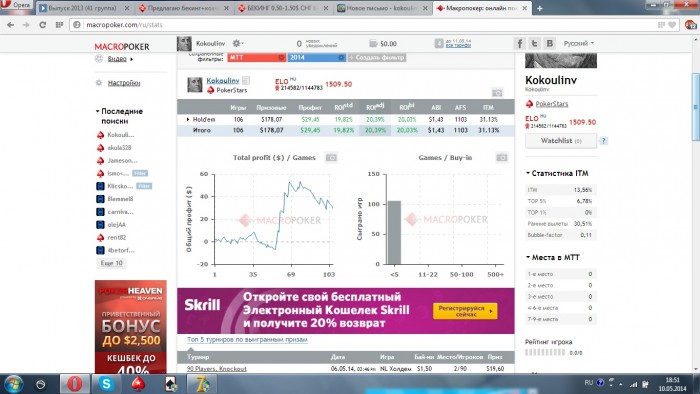Switch to the Выпуск 2013 tab
The width and height of the screenshot is (700, 394).
click(x=83, y=8)
